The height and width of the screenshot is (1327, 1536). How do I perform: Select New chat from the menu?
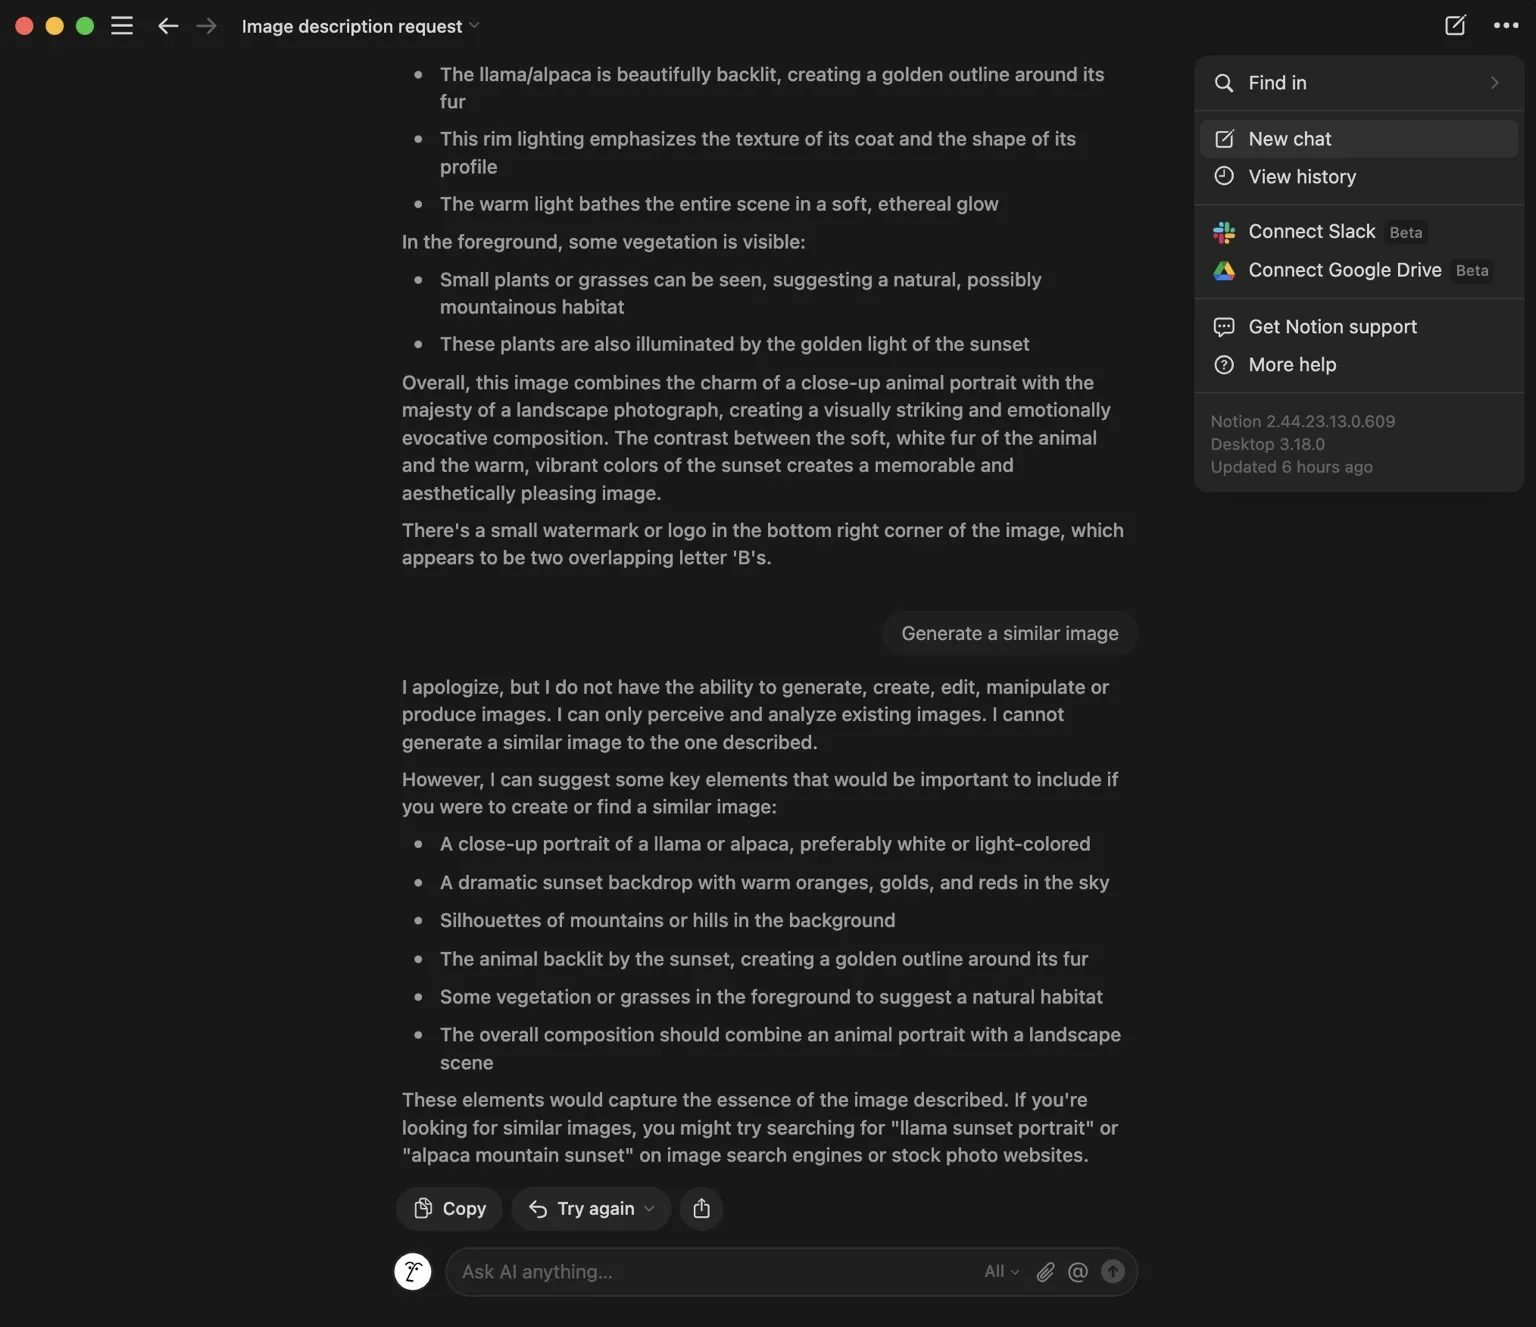point(1359,139)
